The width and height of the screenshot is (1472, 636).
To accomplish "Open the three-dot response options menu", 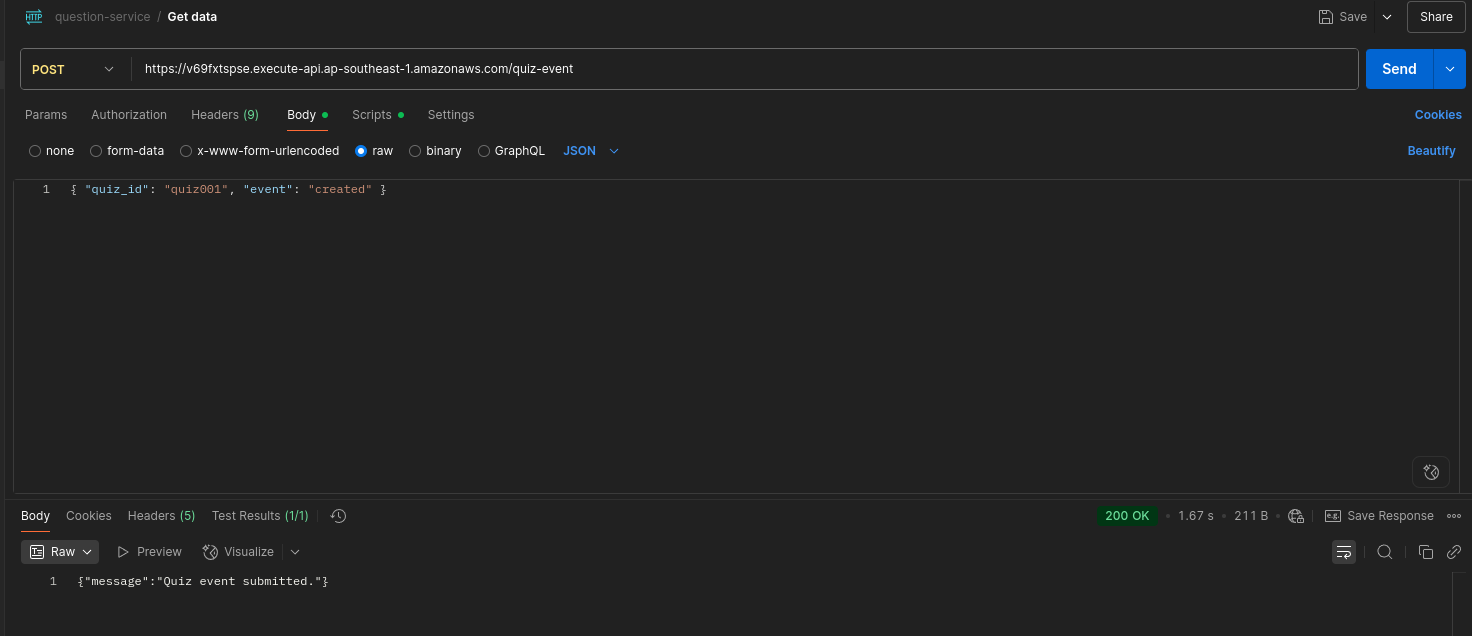I will (x=1454, y=516).
